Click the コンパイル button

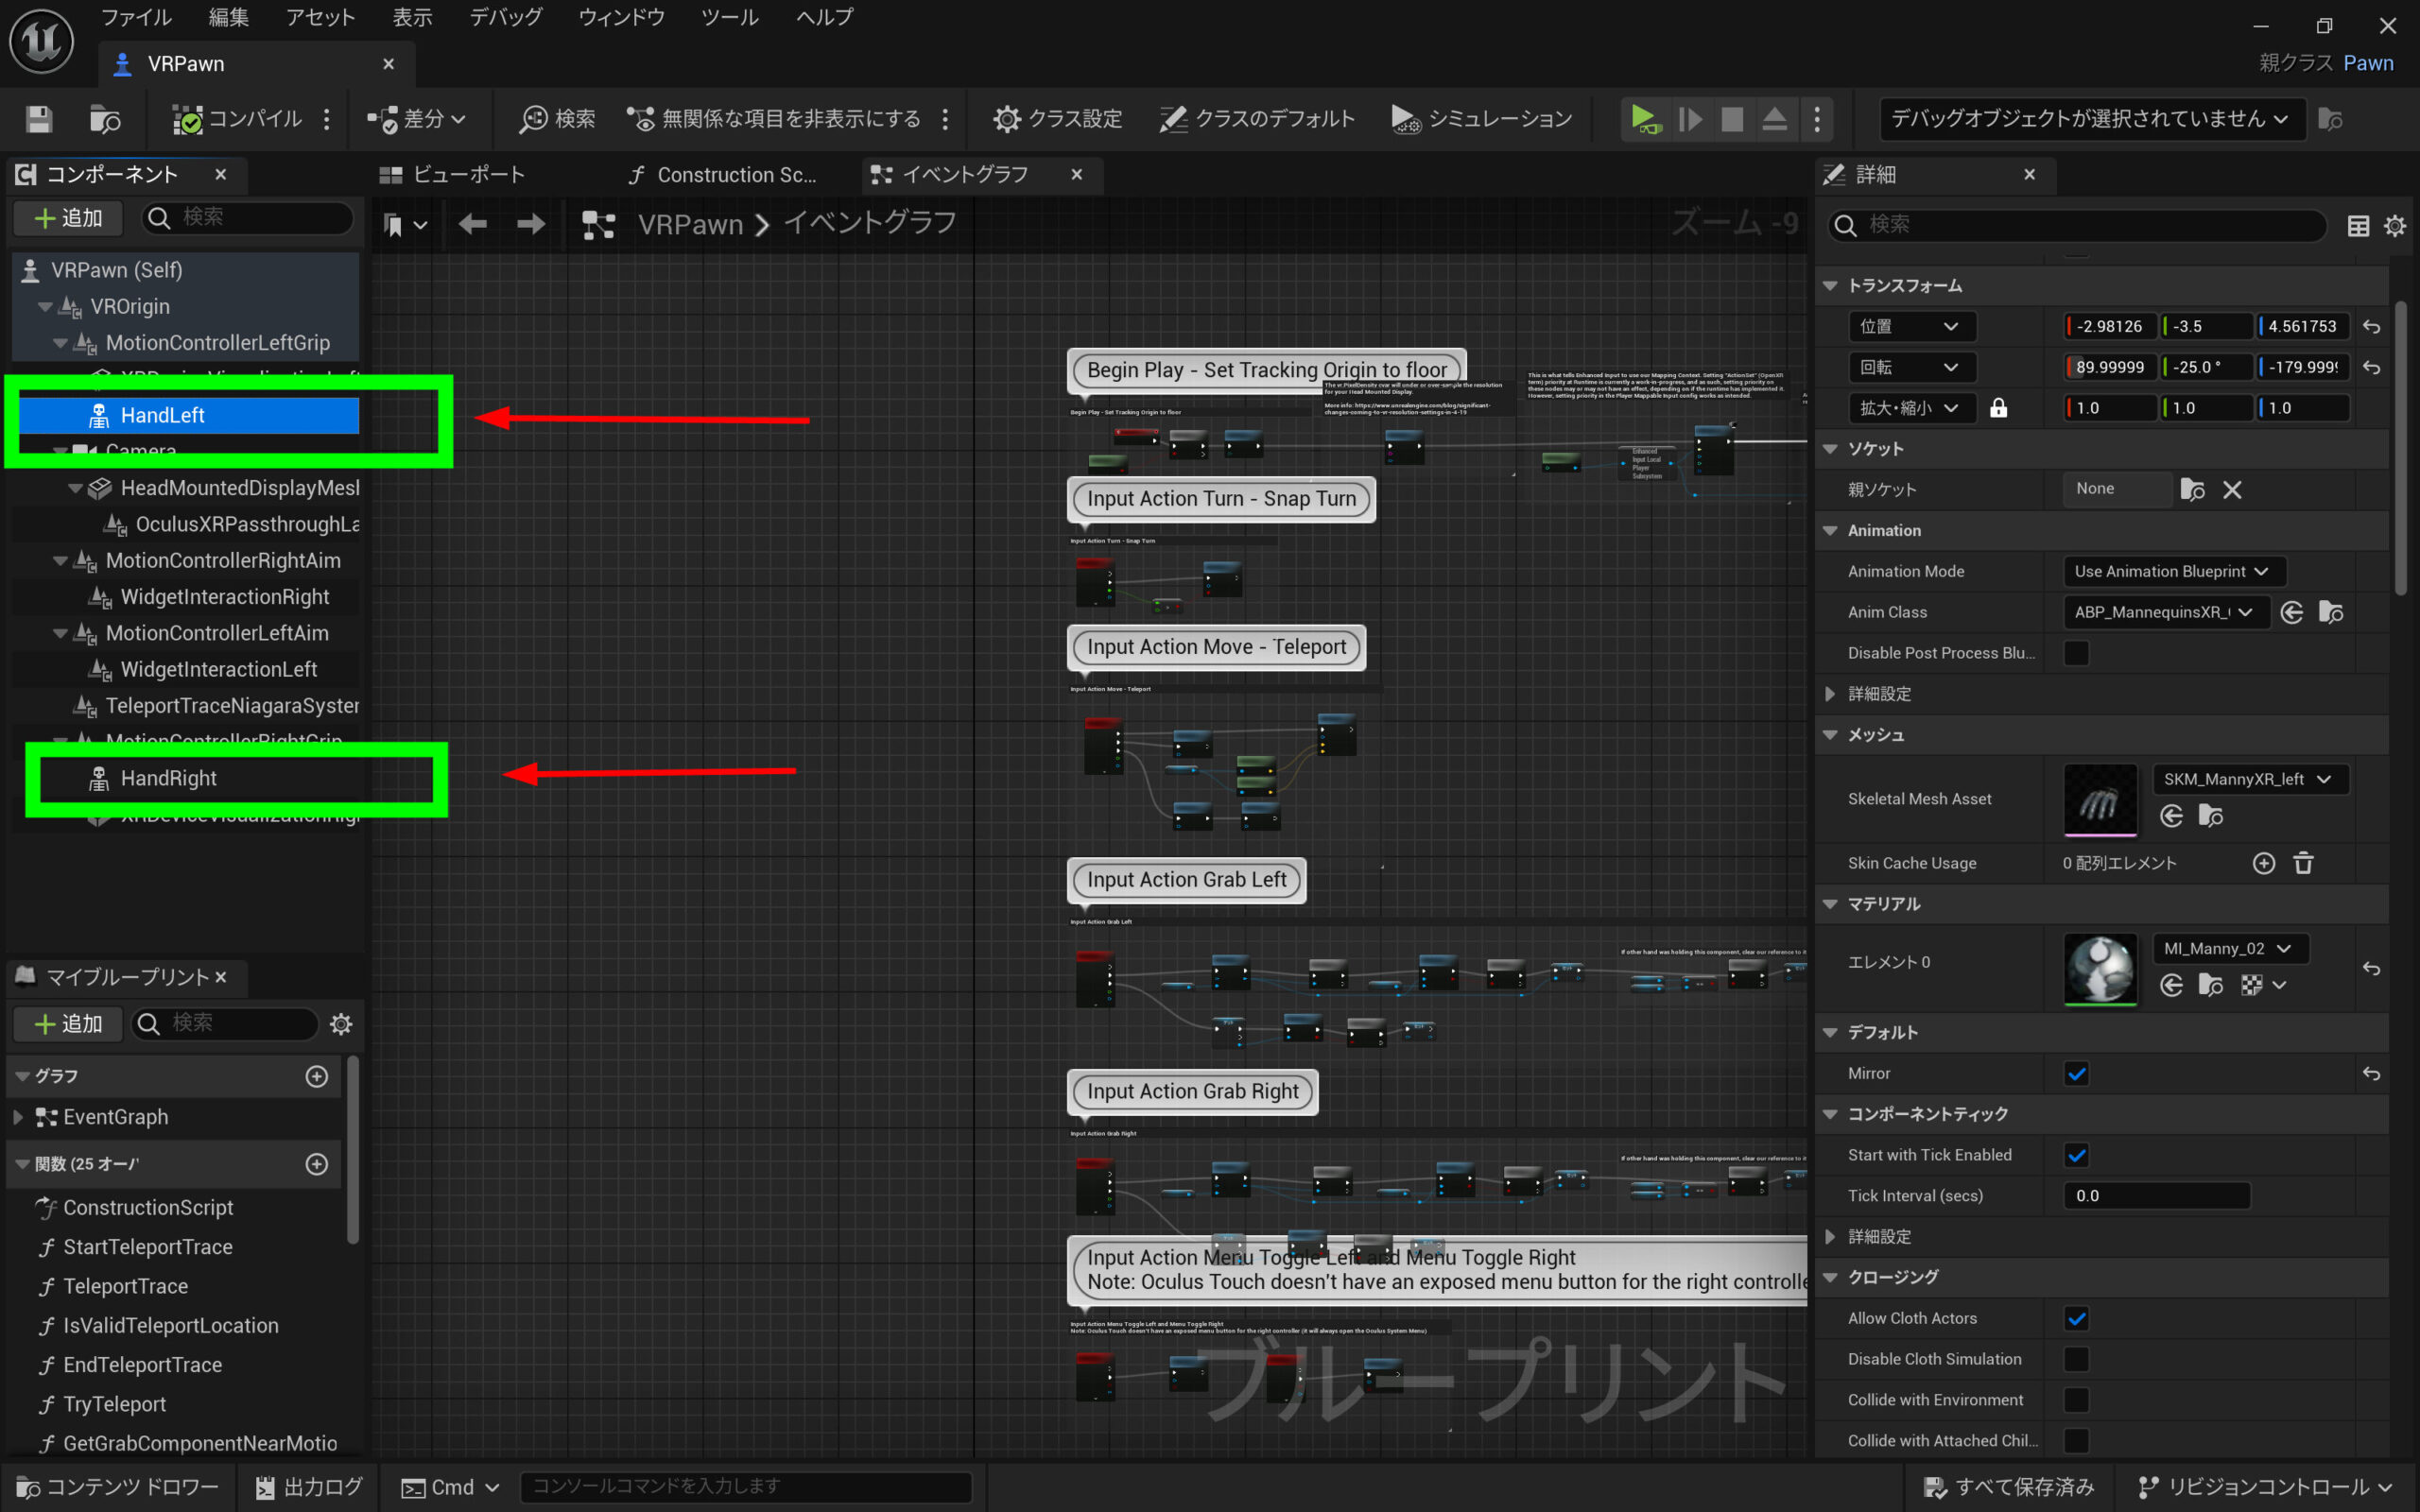pyautogui.click(x=237, y=119)
